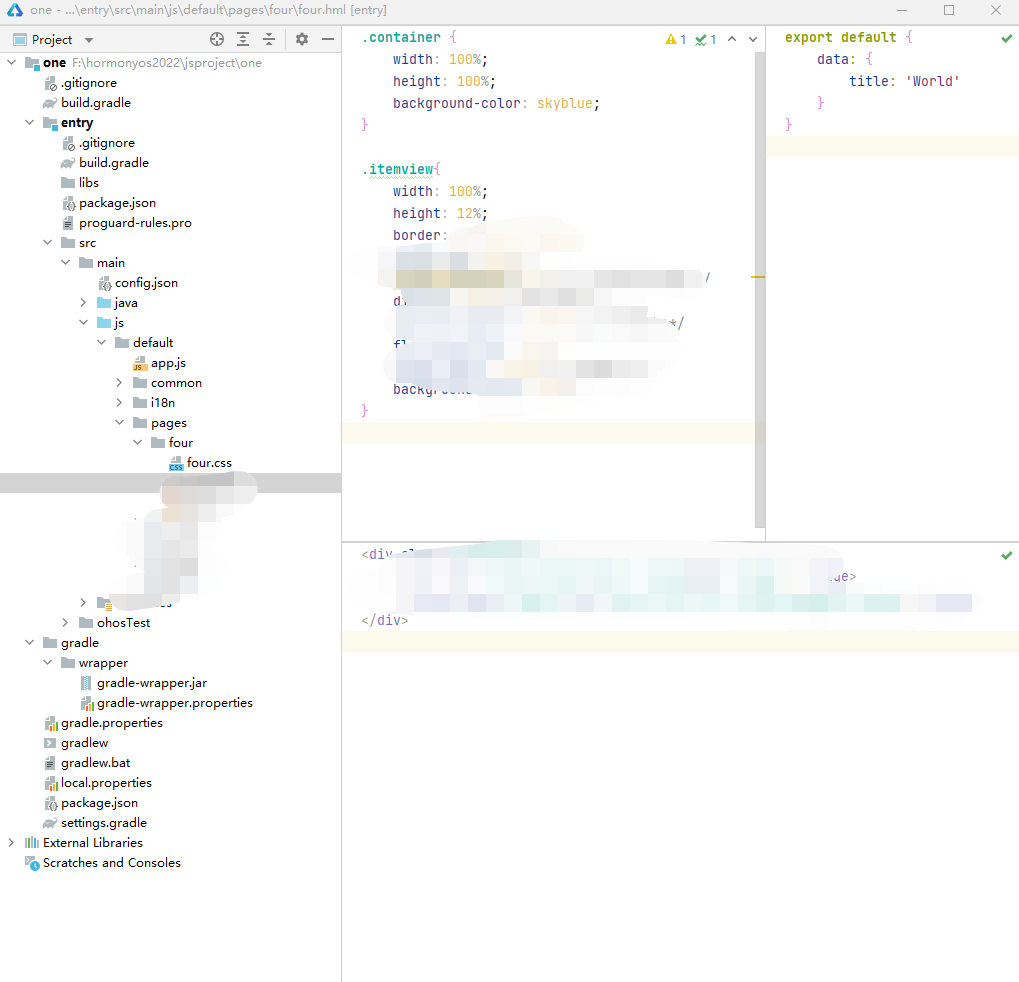Click the green inspection checkmark in the right pane
1019x982 pixels.
[x=1006, y=37]
